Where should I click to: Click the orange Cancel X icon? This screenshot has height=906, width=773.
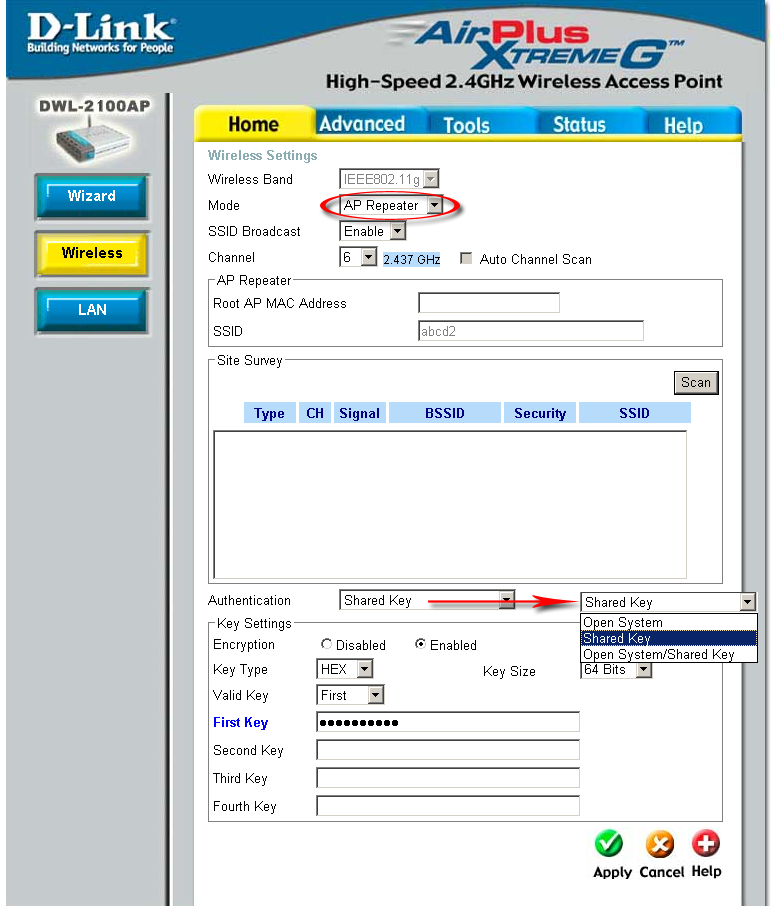(660, 845)
